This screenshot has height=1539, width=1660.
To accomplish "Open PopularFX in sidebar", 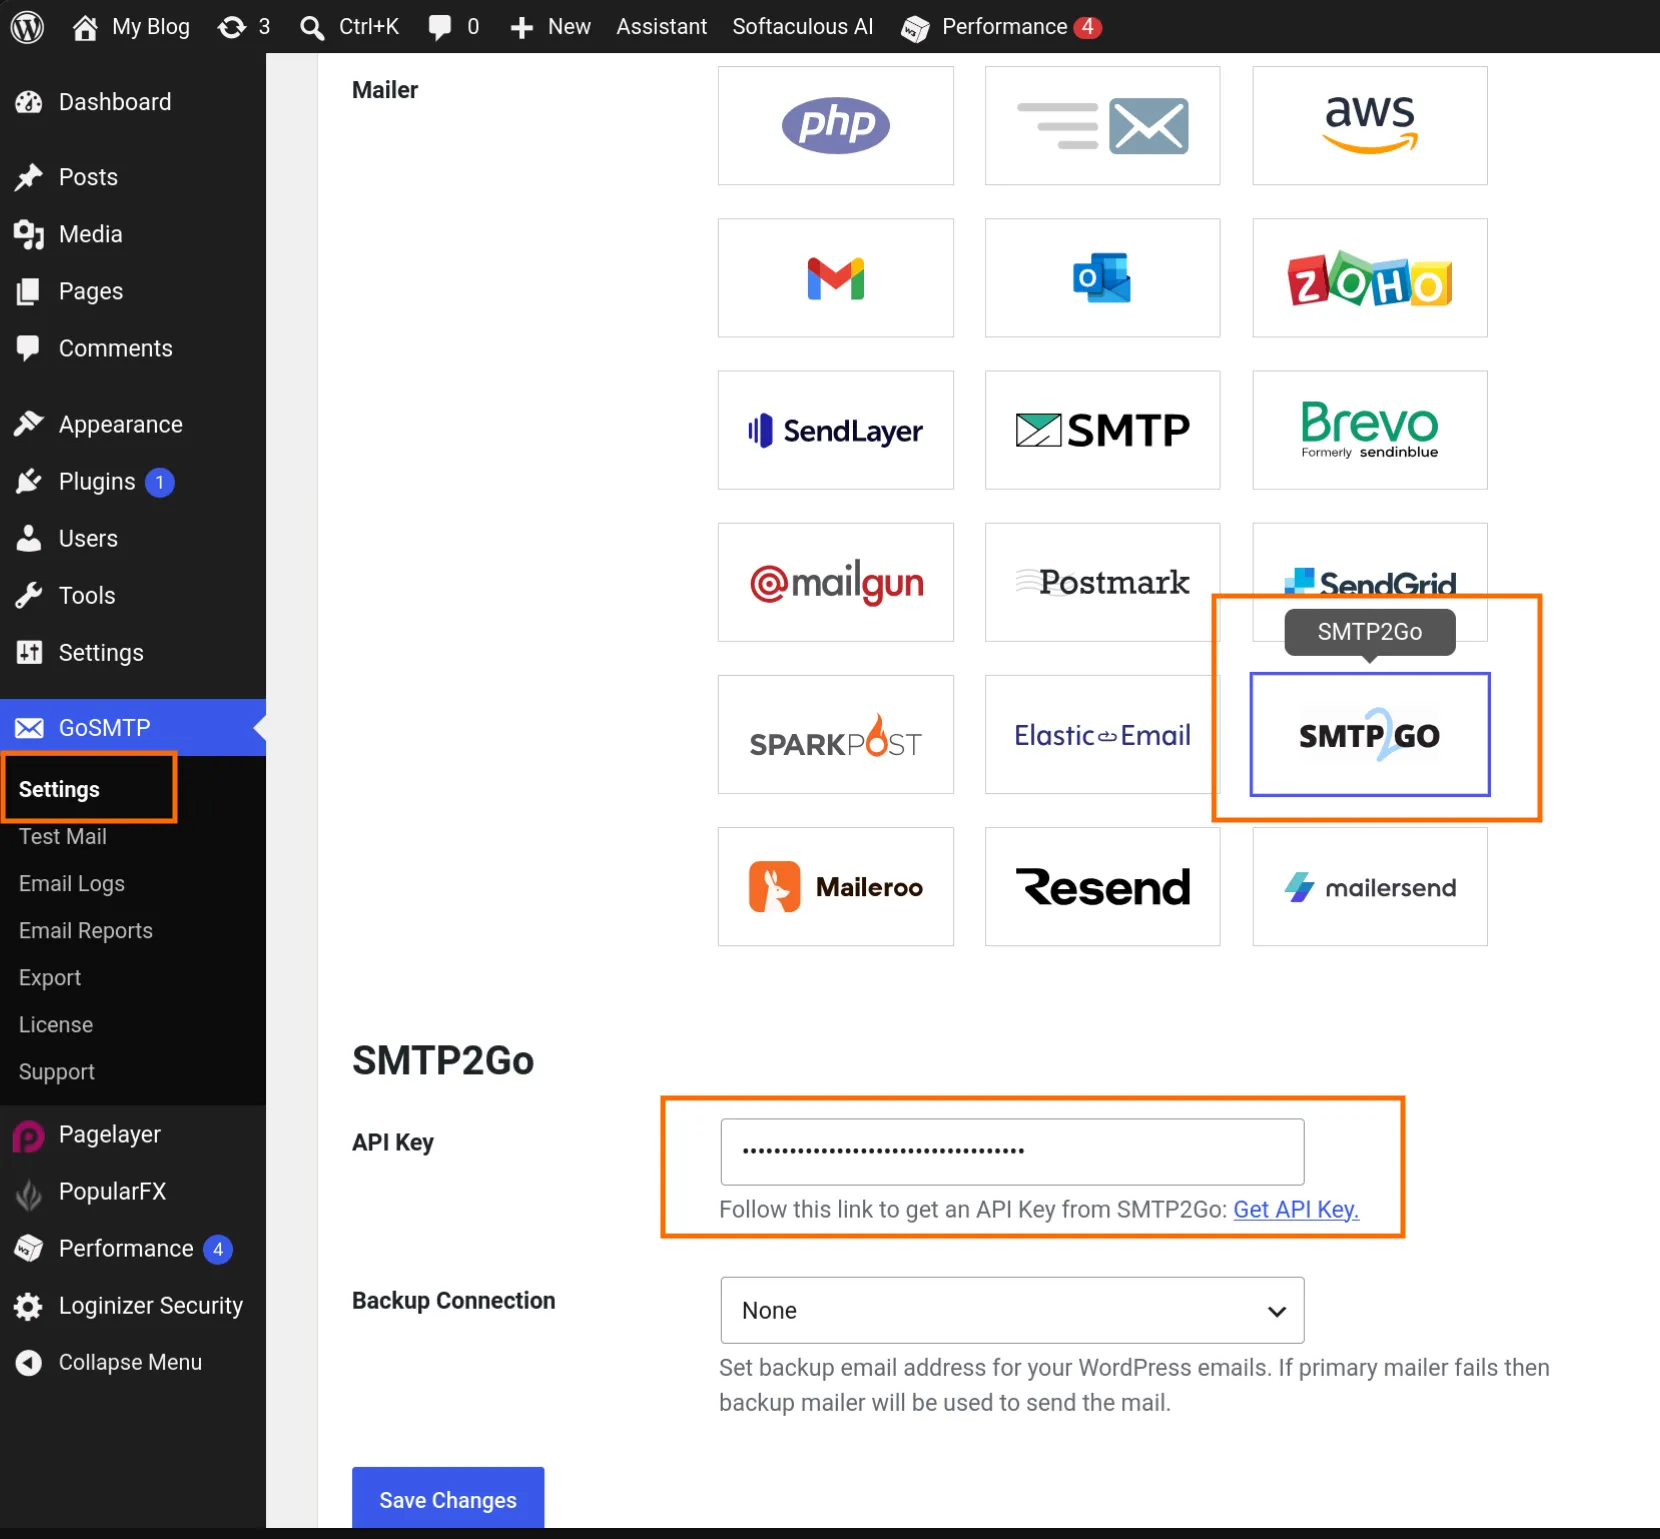I will (133, 1191).
